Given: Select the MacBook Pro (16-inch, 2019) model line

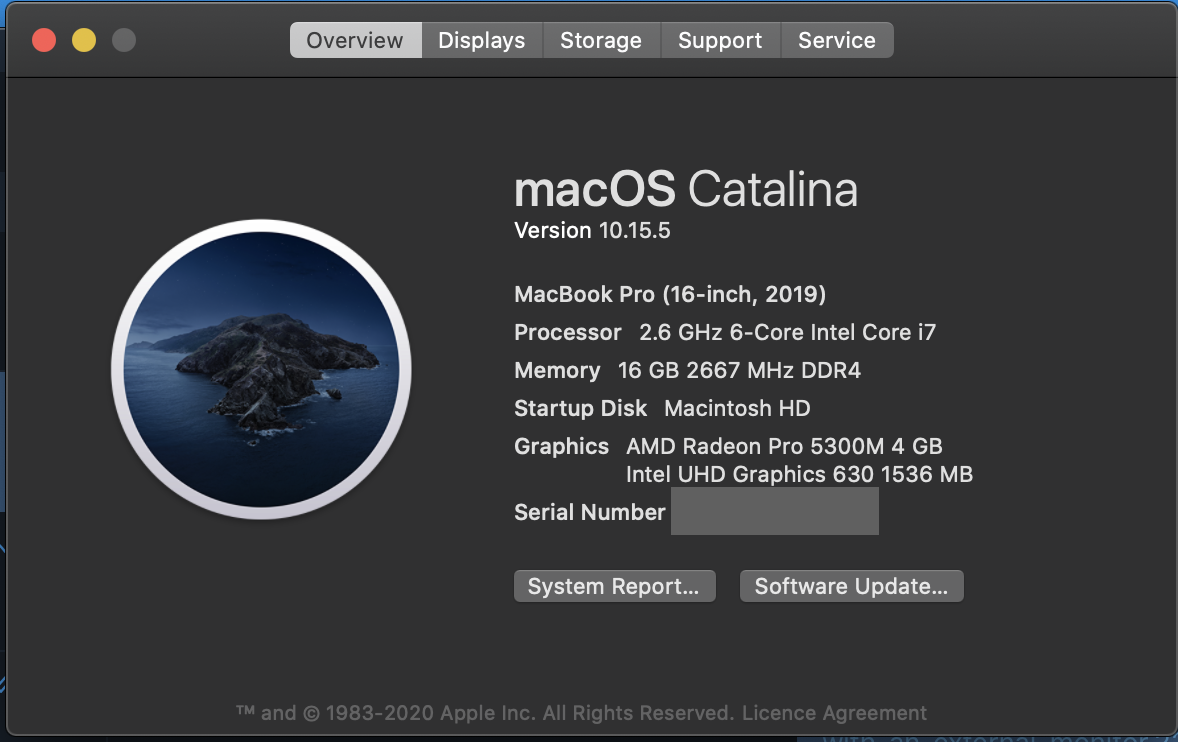Looking at the screenshot, I should pyautogui.click(x=670, y=294).
